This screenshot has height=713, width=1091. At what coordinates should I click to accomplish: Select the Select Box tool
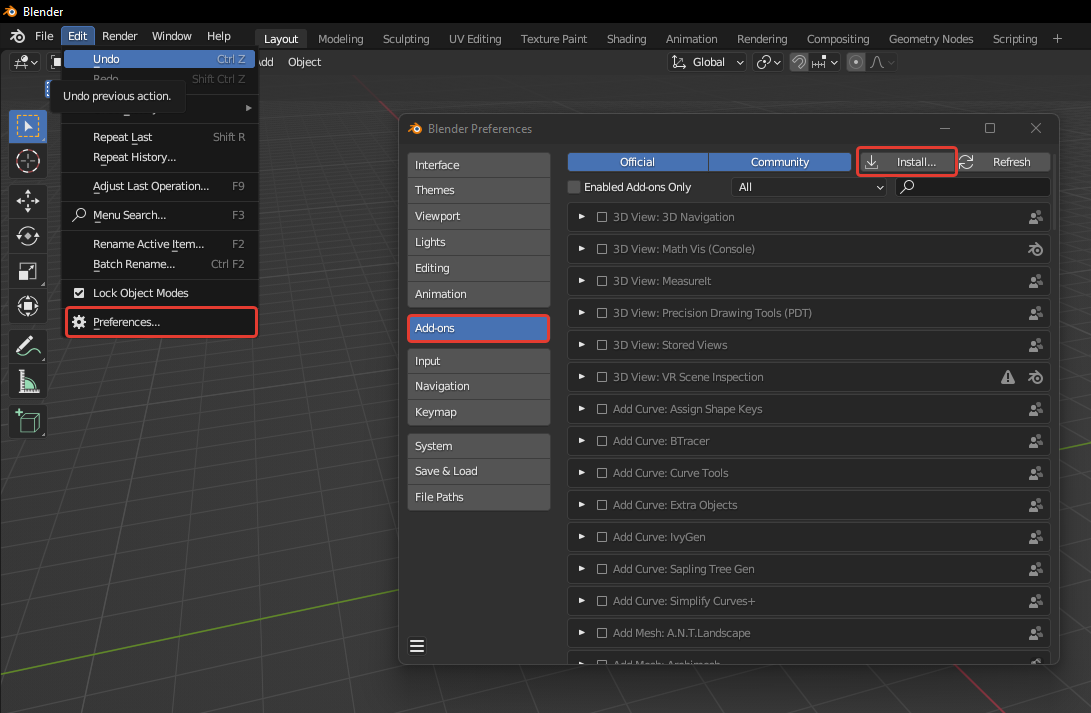[28, 127]
